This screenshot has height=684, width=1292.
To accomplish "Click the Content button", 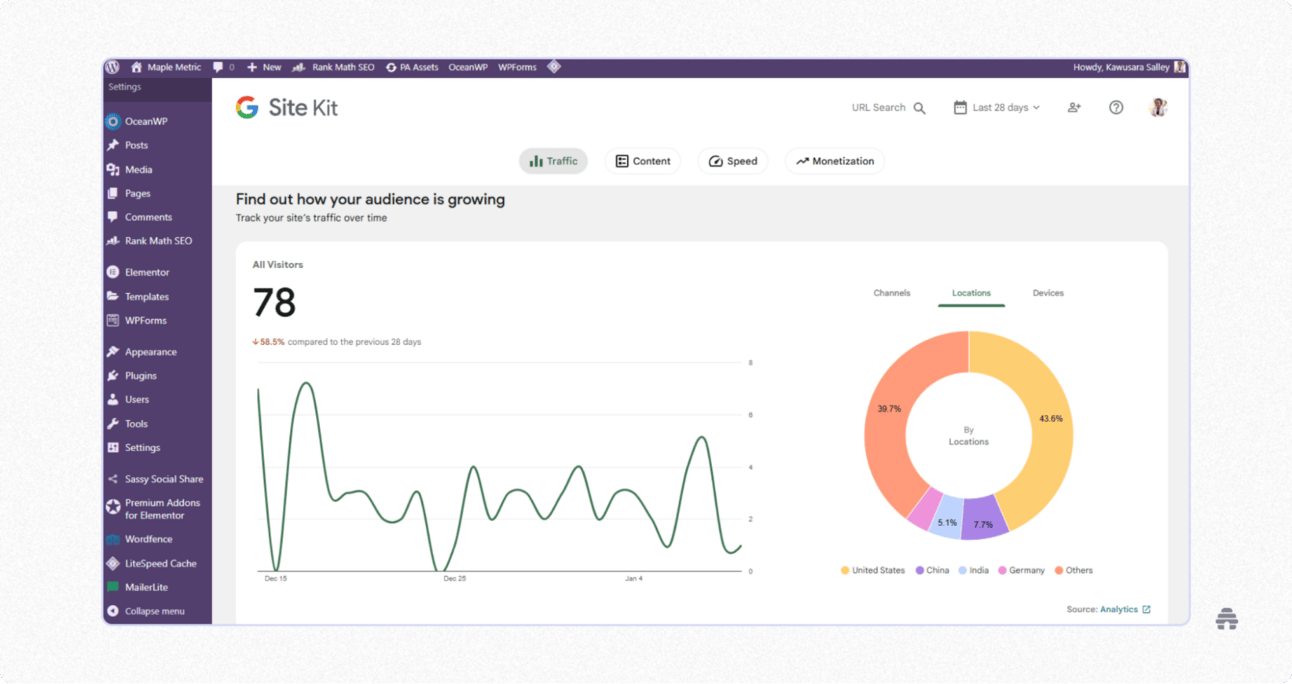I will click(643, 160).
